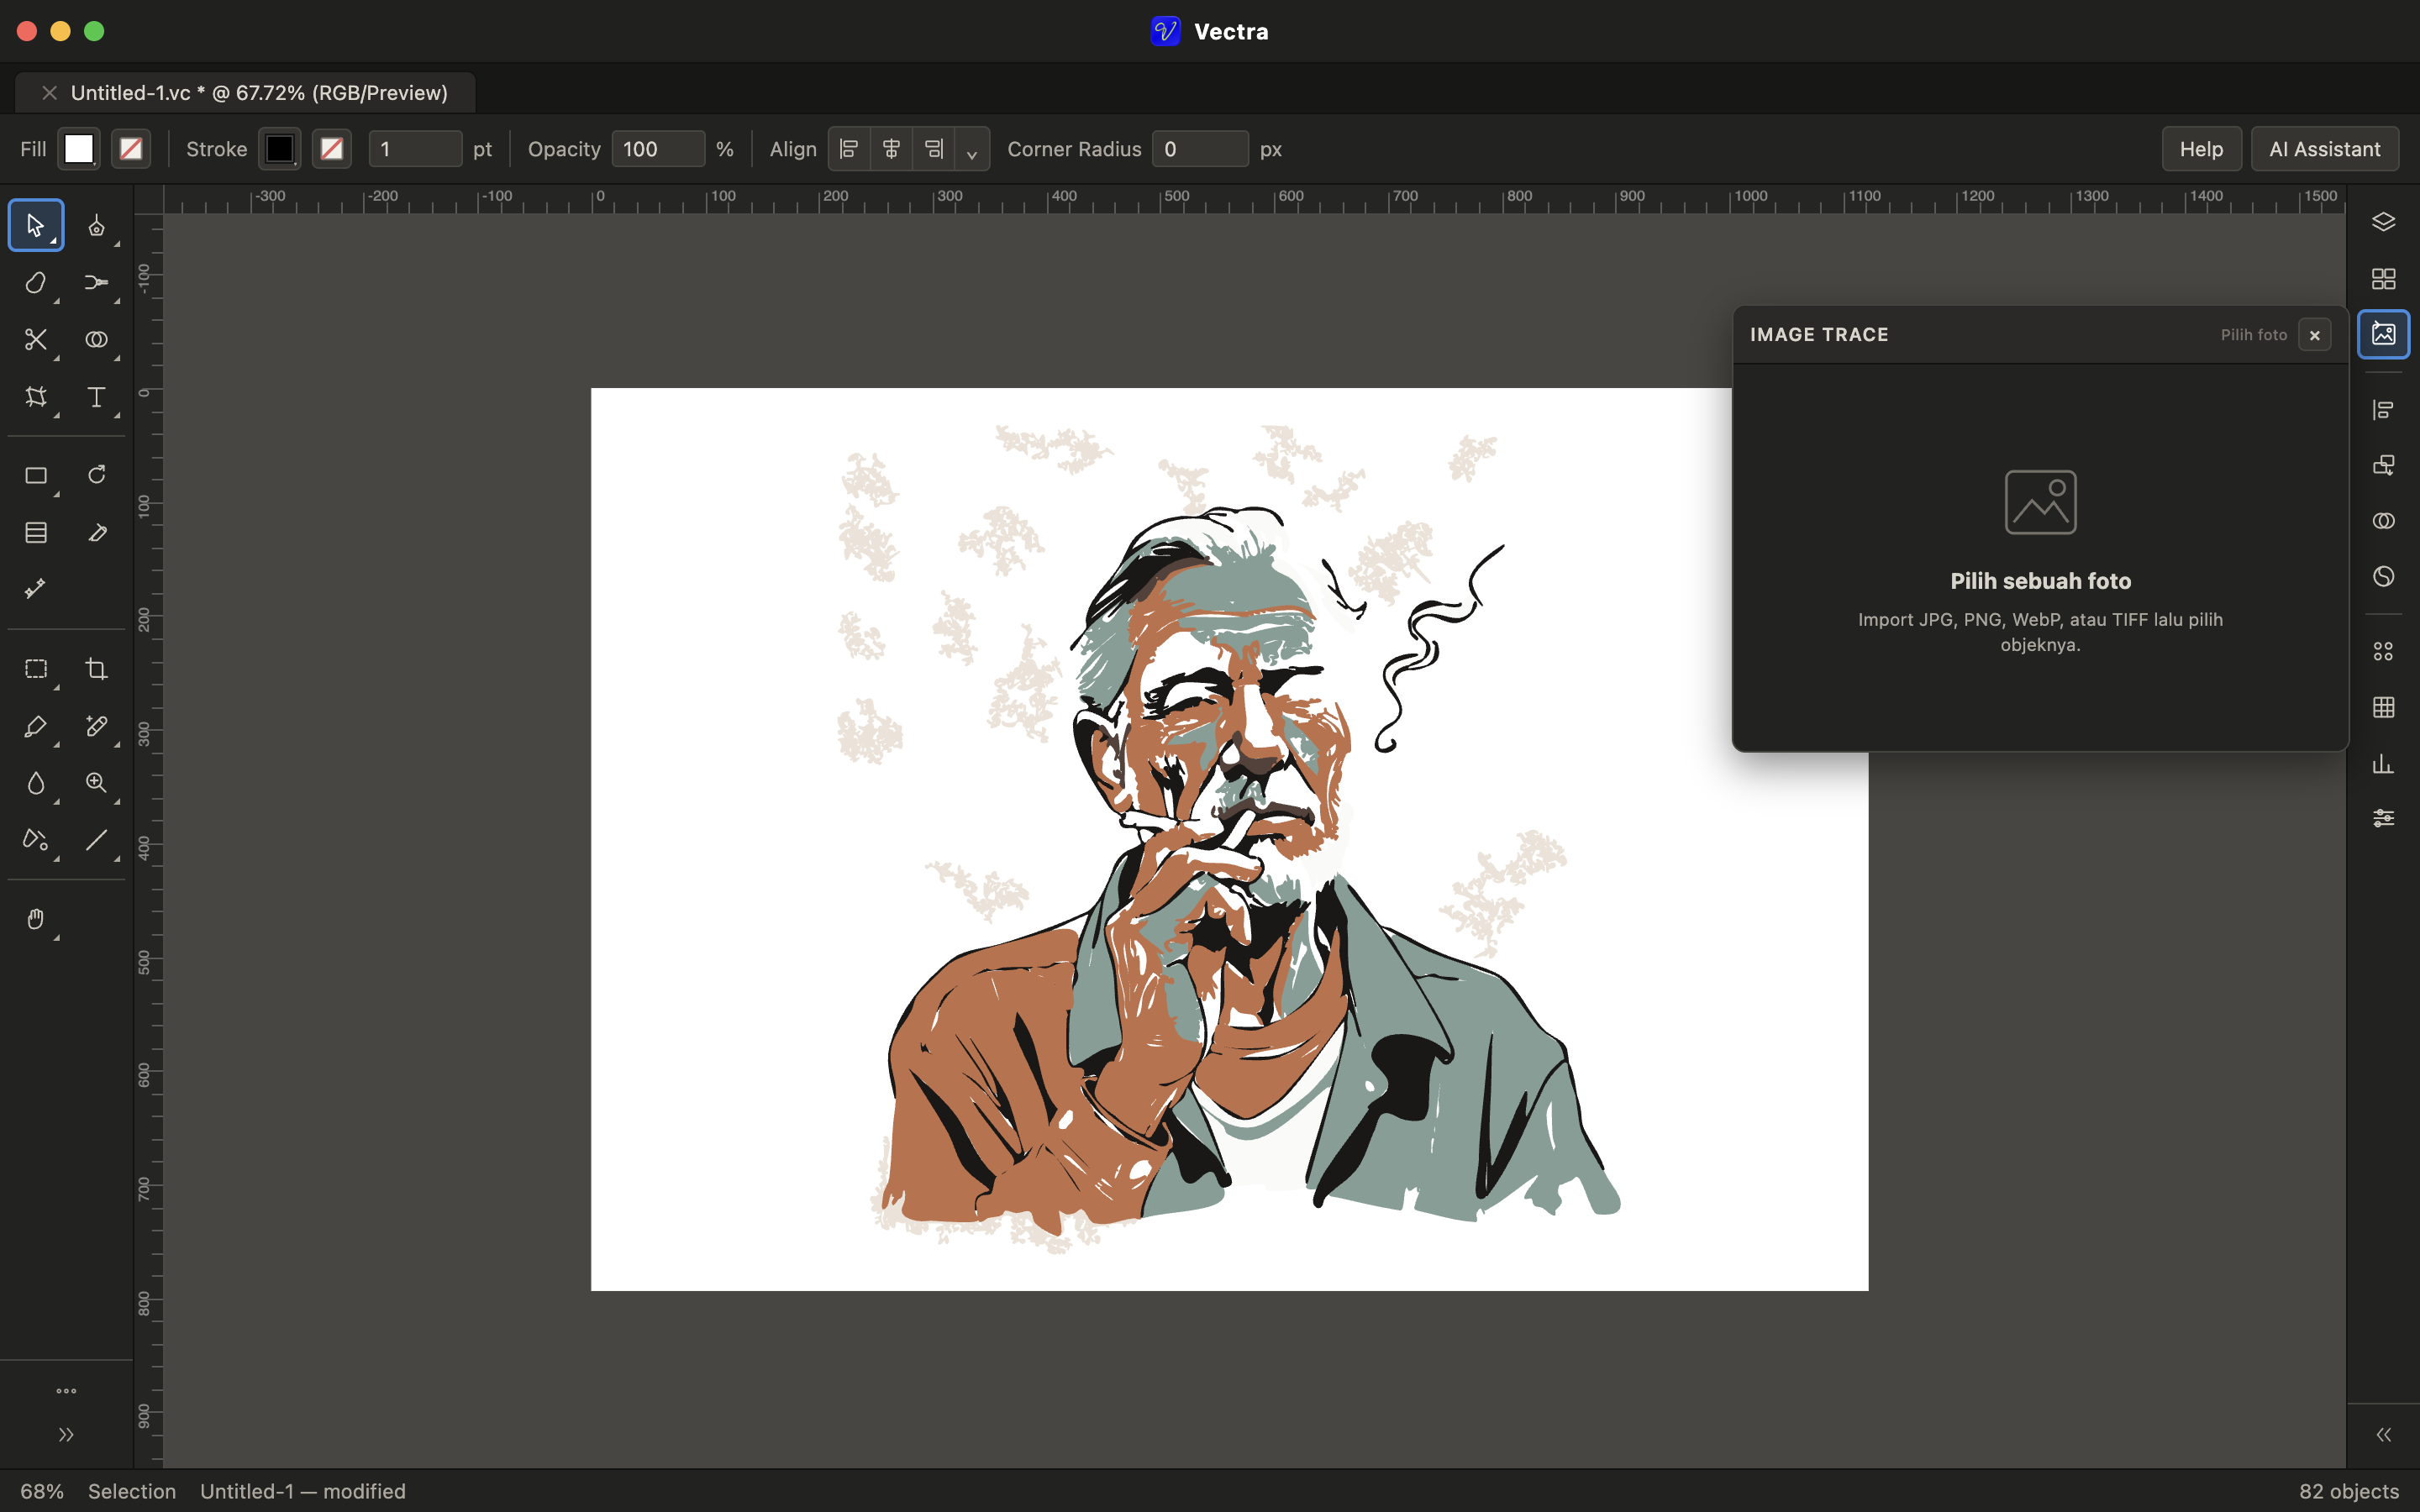Screen dimensions: 2420x1512
Task: Toggle the Image Trace panel icon
Action: pyautogui.click(x=2383, y=334)
